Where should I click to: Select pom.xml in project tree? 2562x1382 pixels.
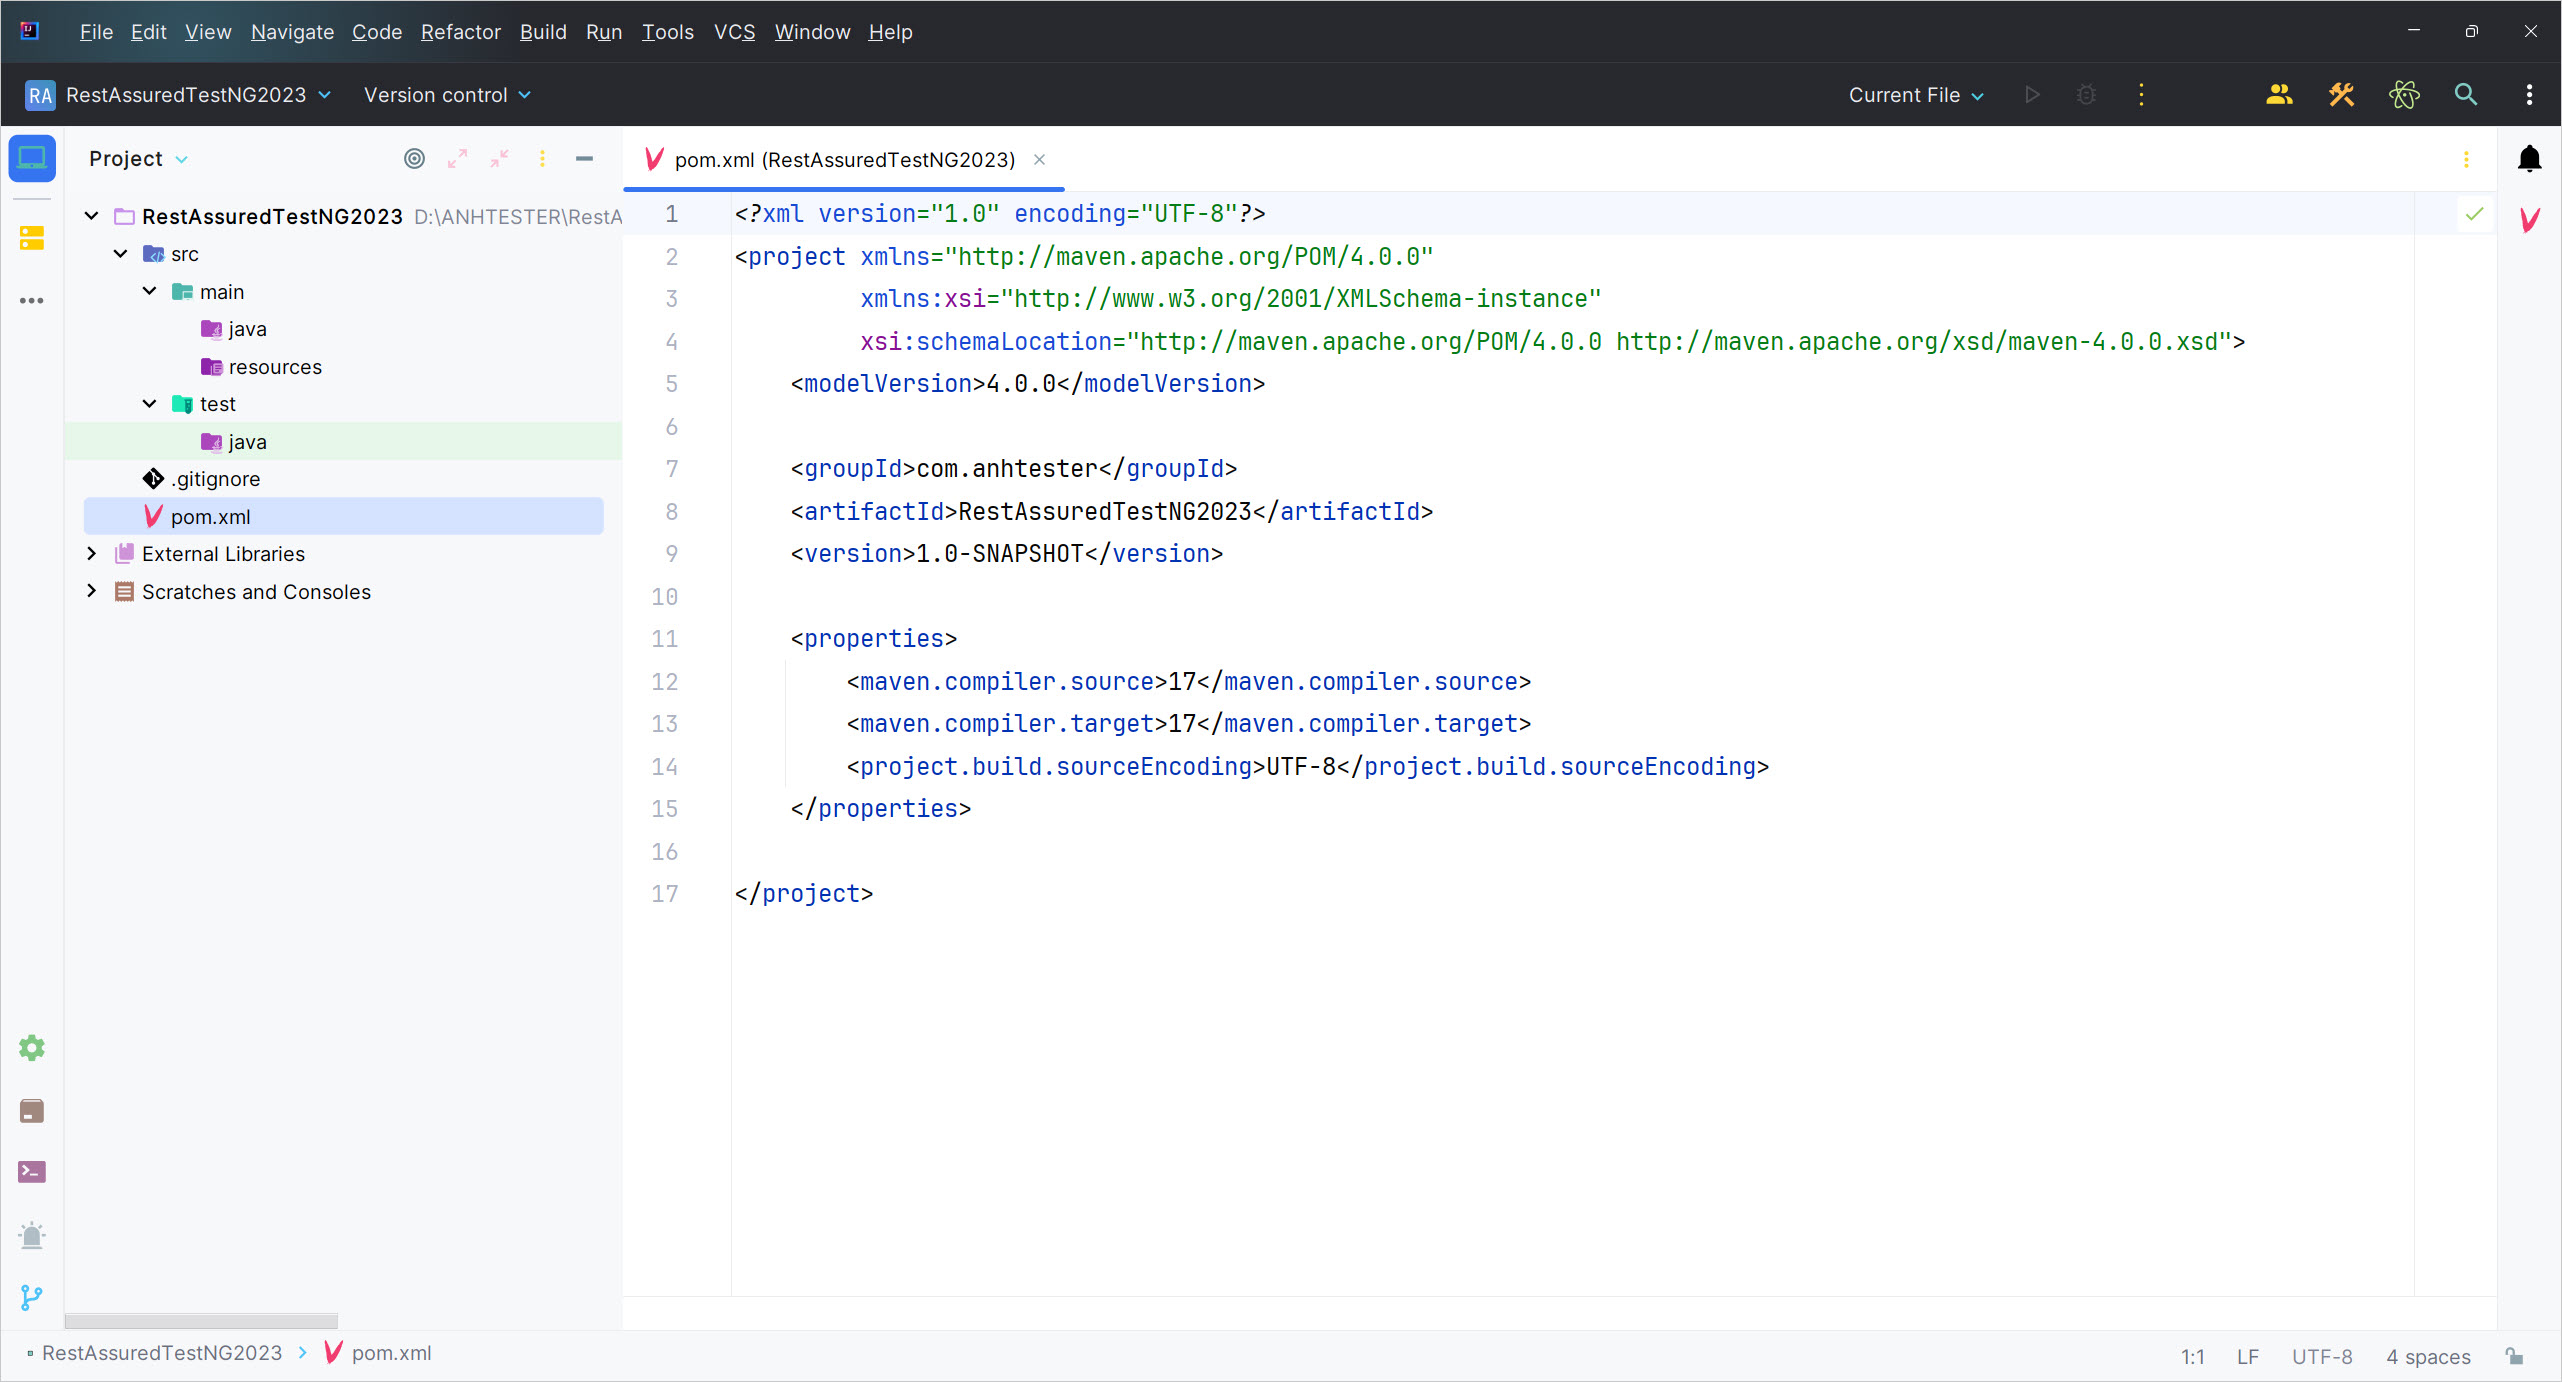[x=344, y=516]
